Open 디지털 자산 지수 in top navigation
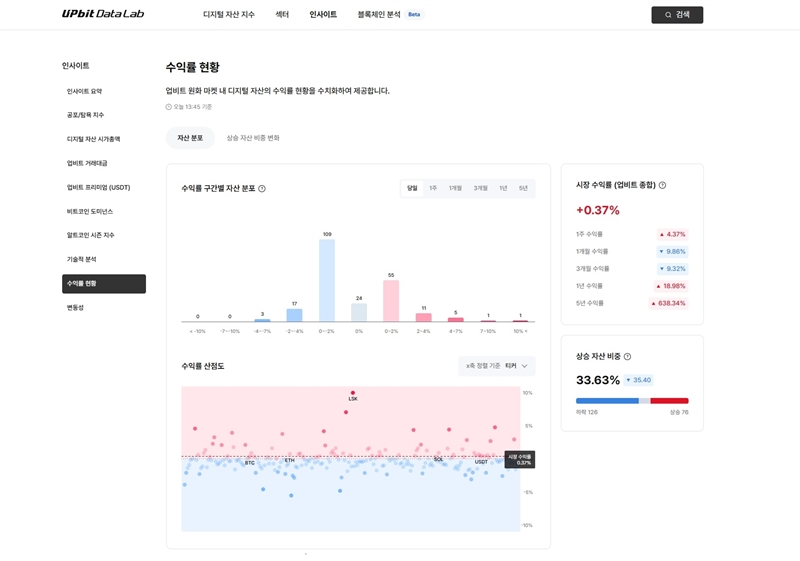This screenshot has height=561, width=800. pos(228,15)
